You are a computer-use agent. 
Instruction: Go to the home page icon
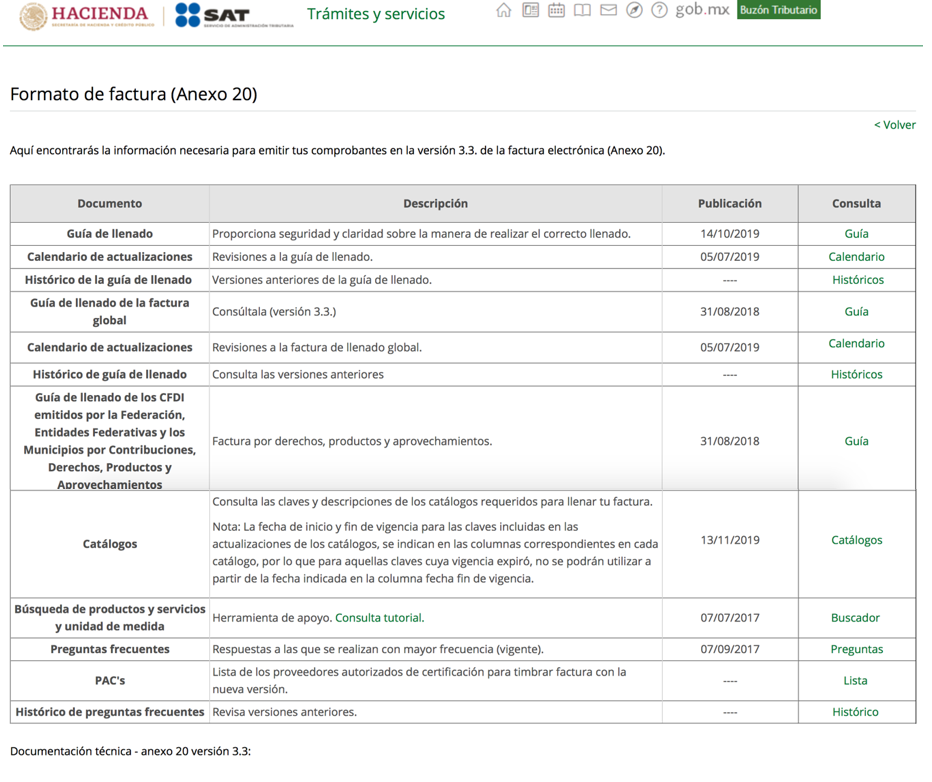tap(503, 11)
